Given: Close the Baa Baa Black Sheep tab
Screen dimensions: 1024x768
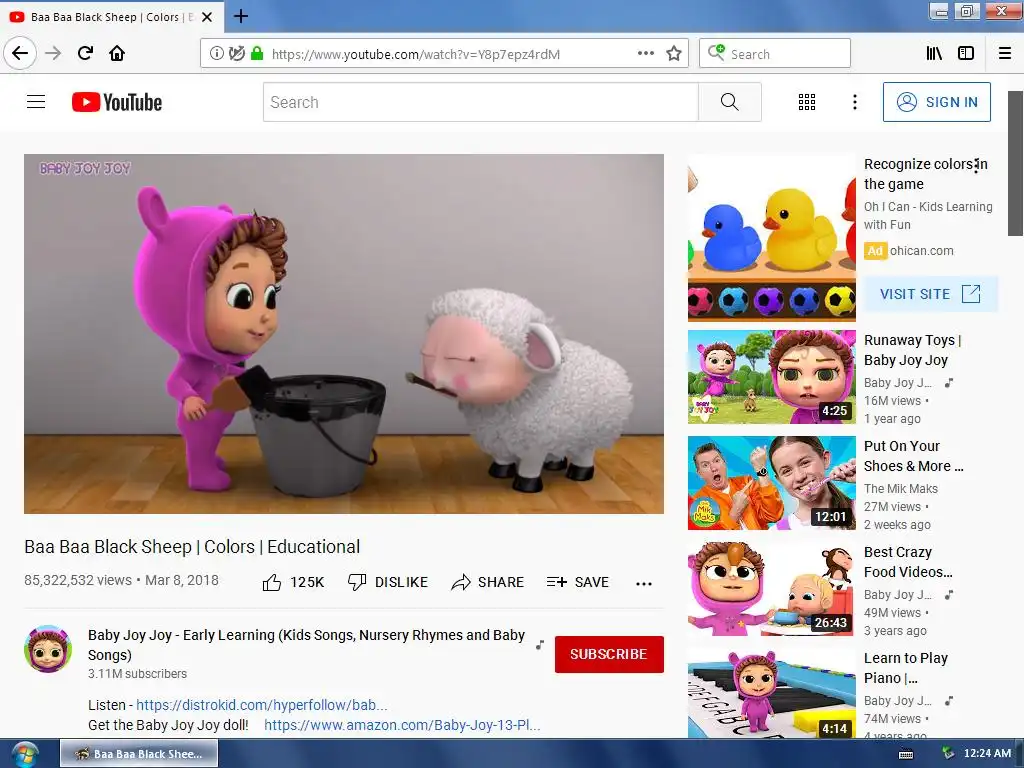Looking at the screenshot, I should [x=207, y=17].
